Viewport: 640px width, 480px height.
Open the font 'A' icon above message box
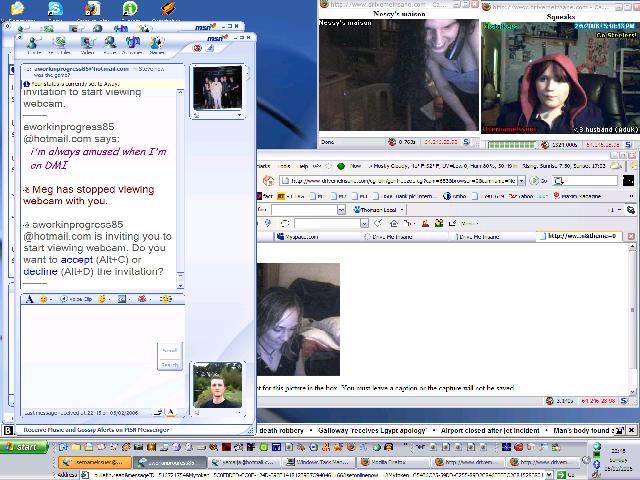pos(29,299)
